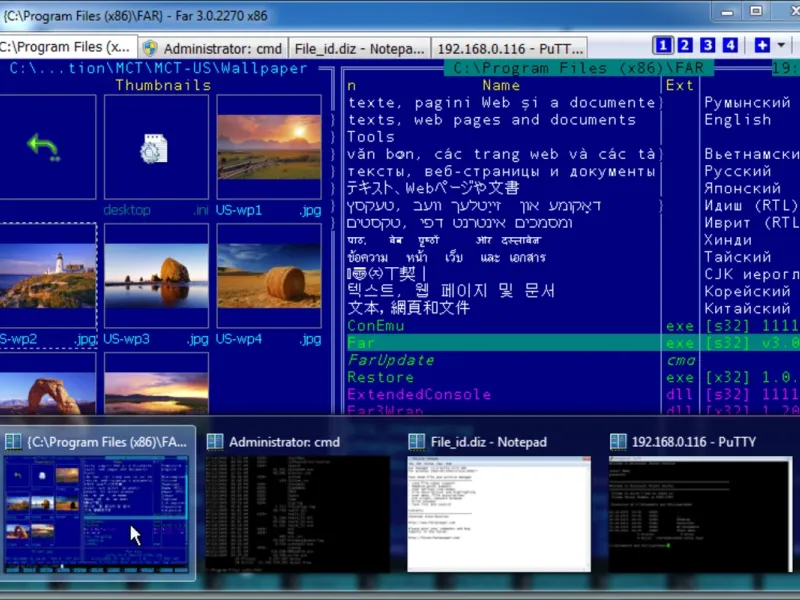
Task: Click the Thumbnails panel title
Action: (163, 85)
